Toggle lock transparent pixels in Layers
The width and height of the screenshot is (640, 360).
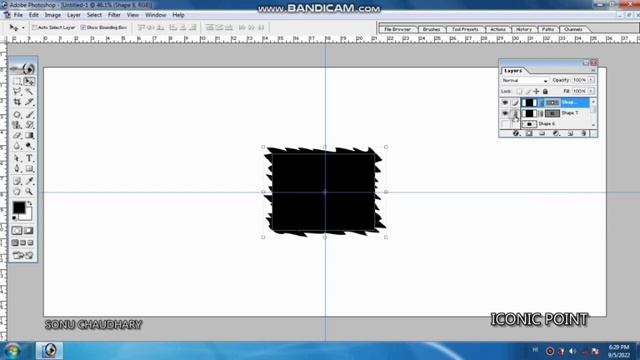click(519, 91)
